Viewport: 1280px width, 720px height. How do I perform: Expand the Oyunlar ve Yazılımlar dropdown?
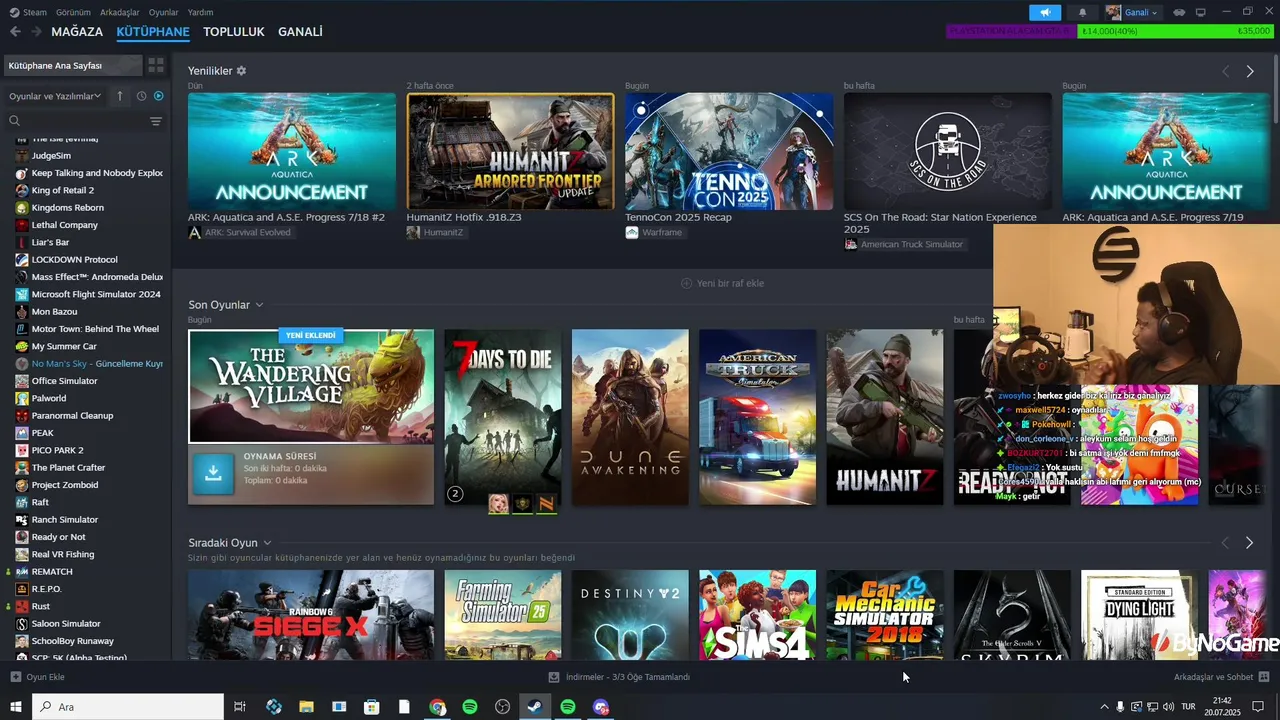pyautogui.click(x=55, y=96)
